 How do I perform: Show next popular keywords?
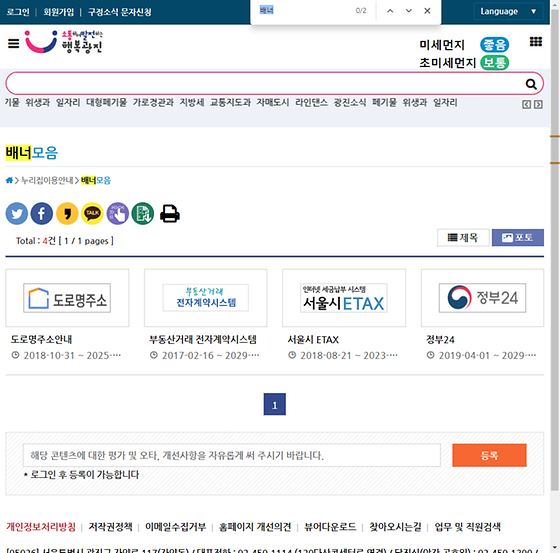click(538, 104)
